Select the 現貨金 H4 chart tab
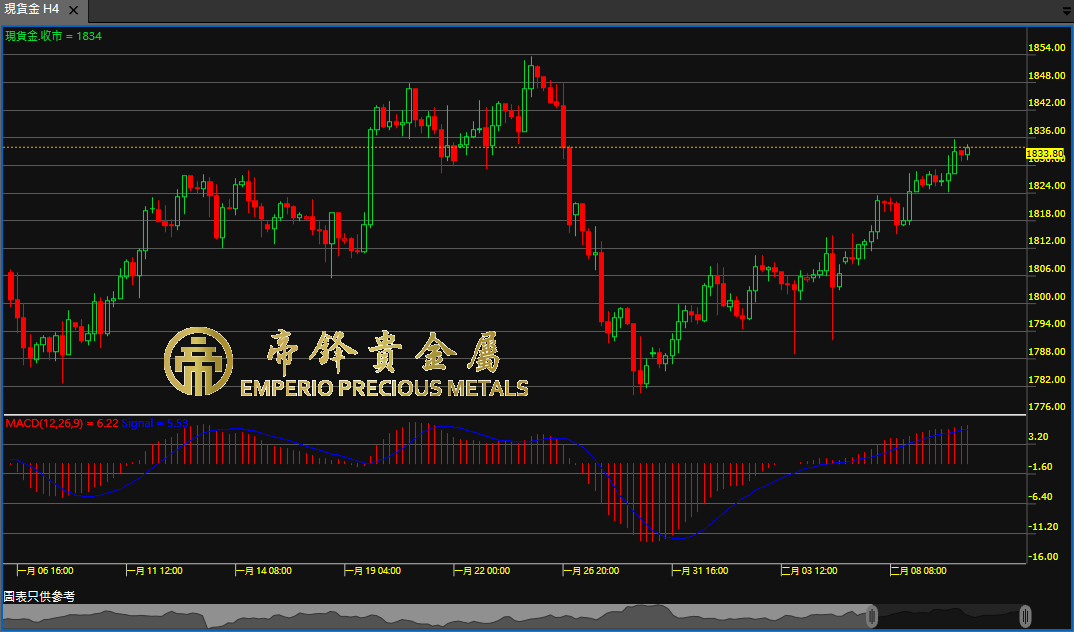 point(31,10)
